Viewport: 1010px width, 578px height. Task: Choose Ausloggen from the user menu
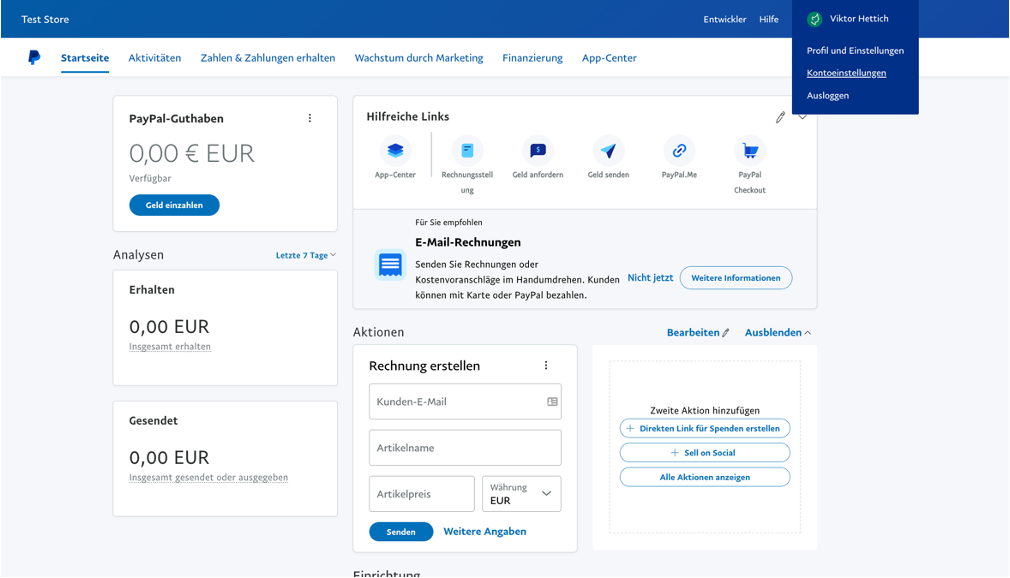(828, 95)
